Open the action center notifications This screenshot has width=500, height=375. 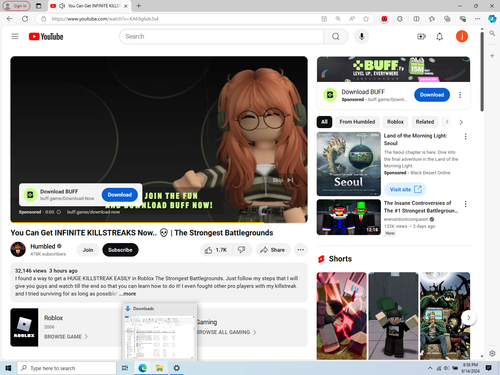[489, 368]
